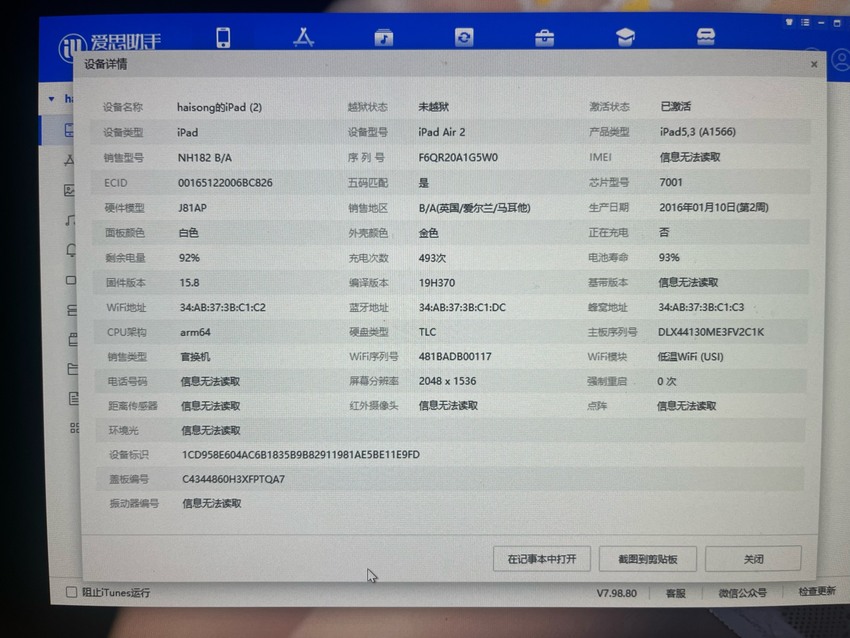Image resolution: width=850 pixels, height=638 pixels.
Task: Click the sales region B/A(英国/爱尔兰/马耳他)
Action: click(474, 208)
